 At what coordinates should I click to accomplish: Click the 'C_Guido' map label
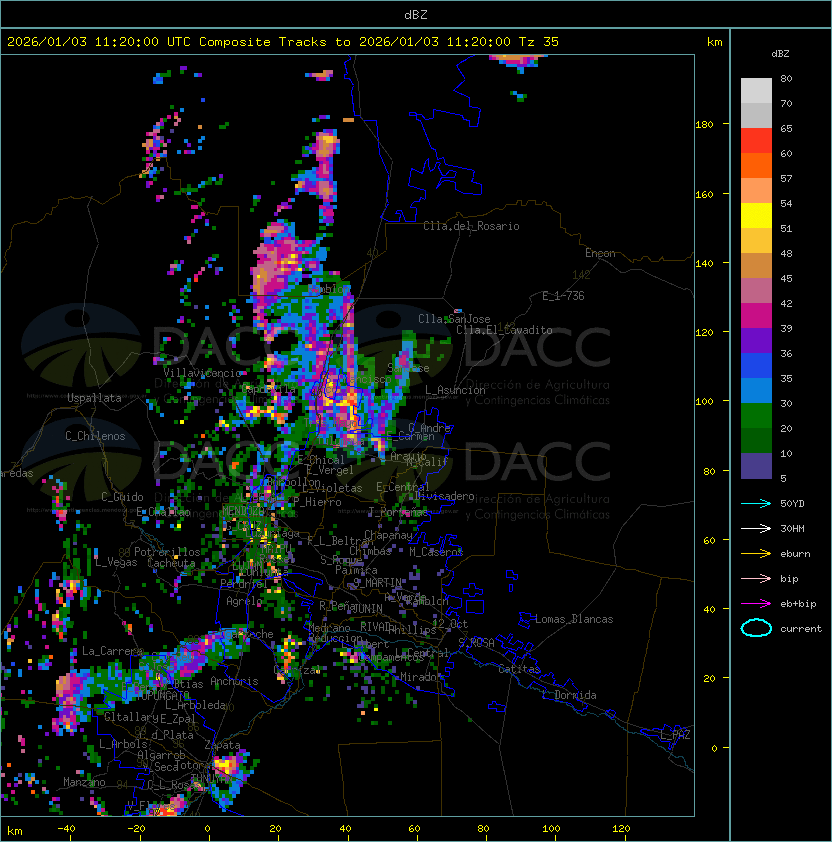[x=122, y=497]
